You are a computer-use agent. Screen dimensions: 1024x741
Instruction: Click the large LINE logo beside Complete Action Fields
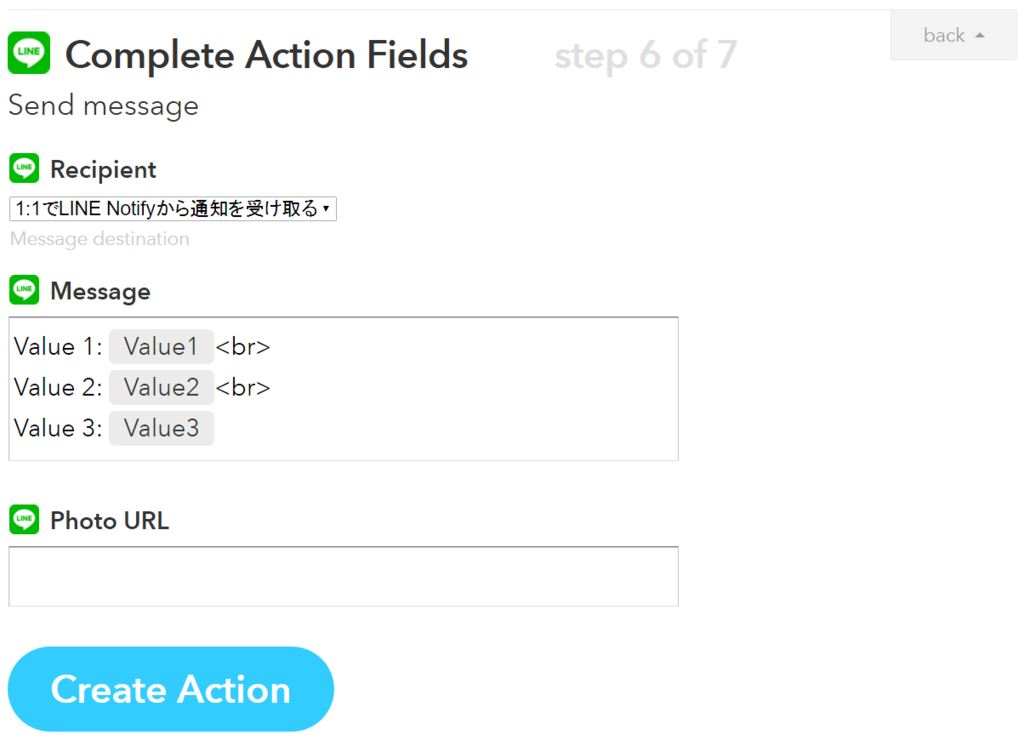pyautogui.click(x=29, y=53)
